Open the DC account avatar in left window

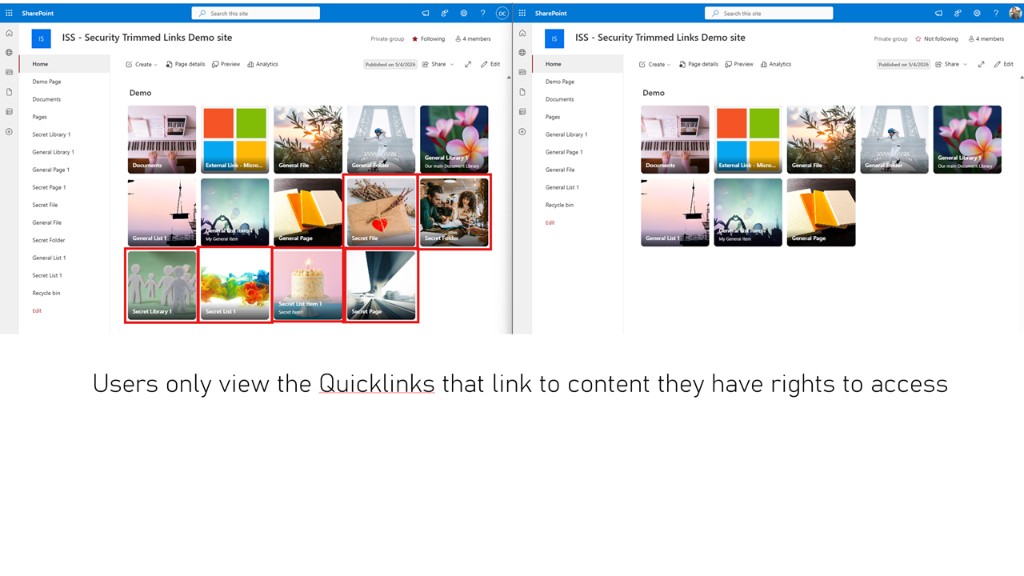[x=502, y=13]
